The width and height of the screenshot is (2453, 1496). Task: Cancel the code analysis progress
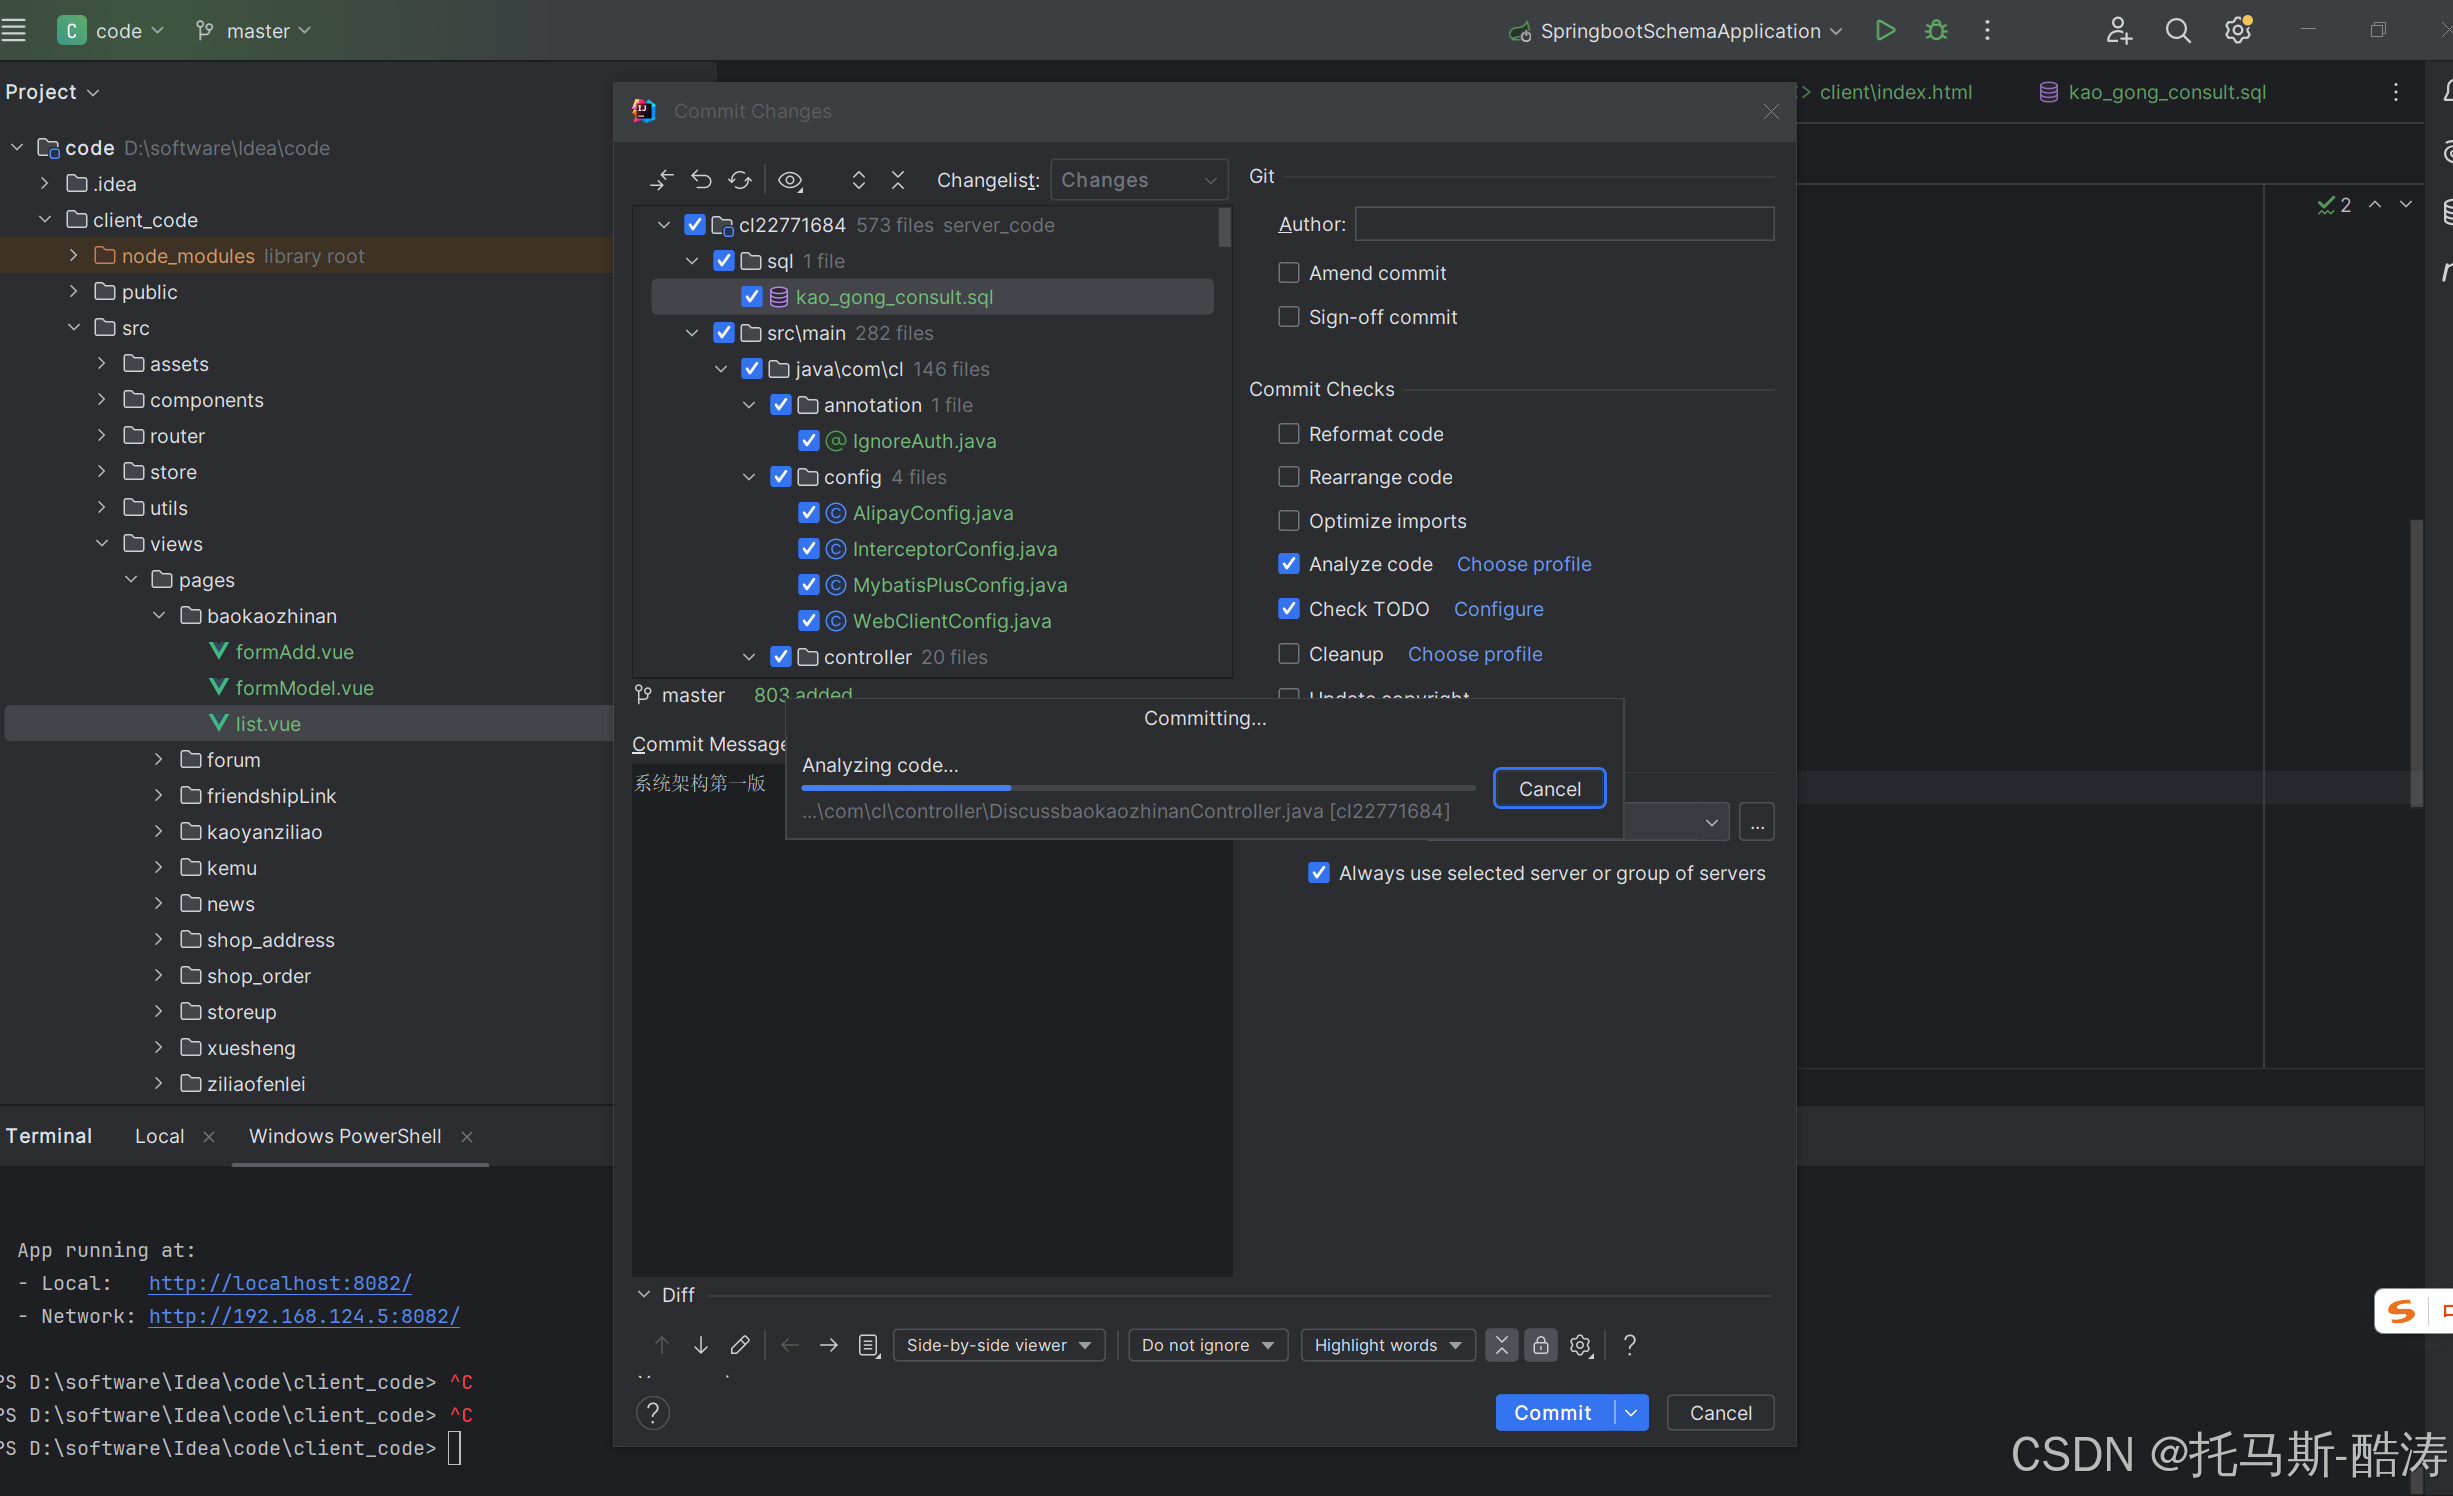tap(1549, 789)
